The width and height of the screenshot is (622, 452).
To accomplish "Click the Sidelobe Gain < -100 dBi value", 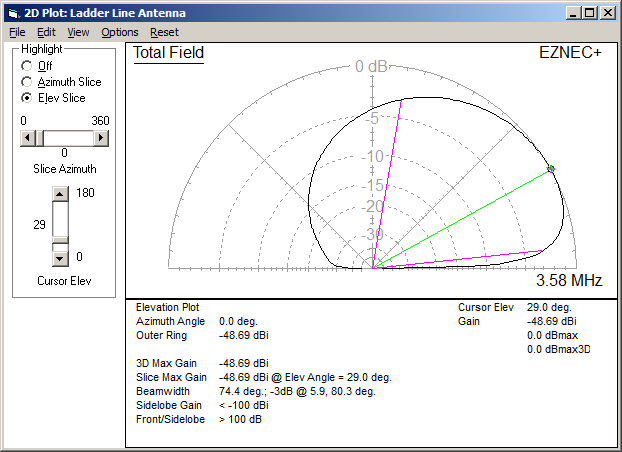I will [244, 405].
